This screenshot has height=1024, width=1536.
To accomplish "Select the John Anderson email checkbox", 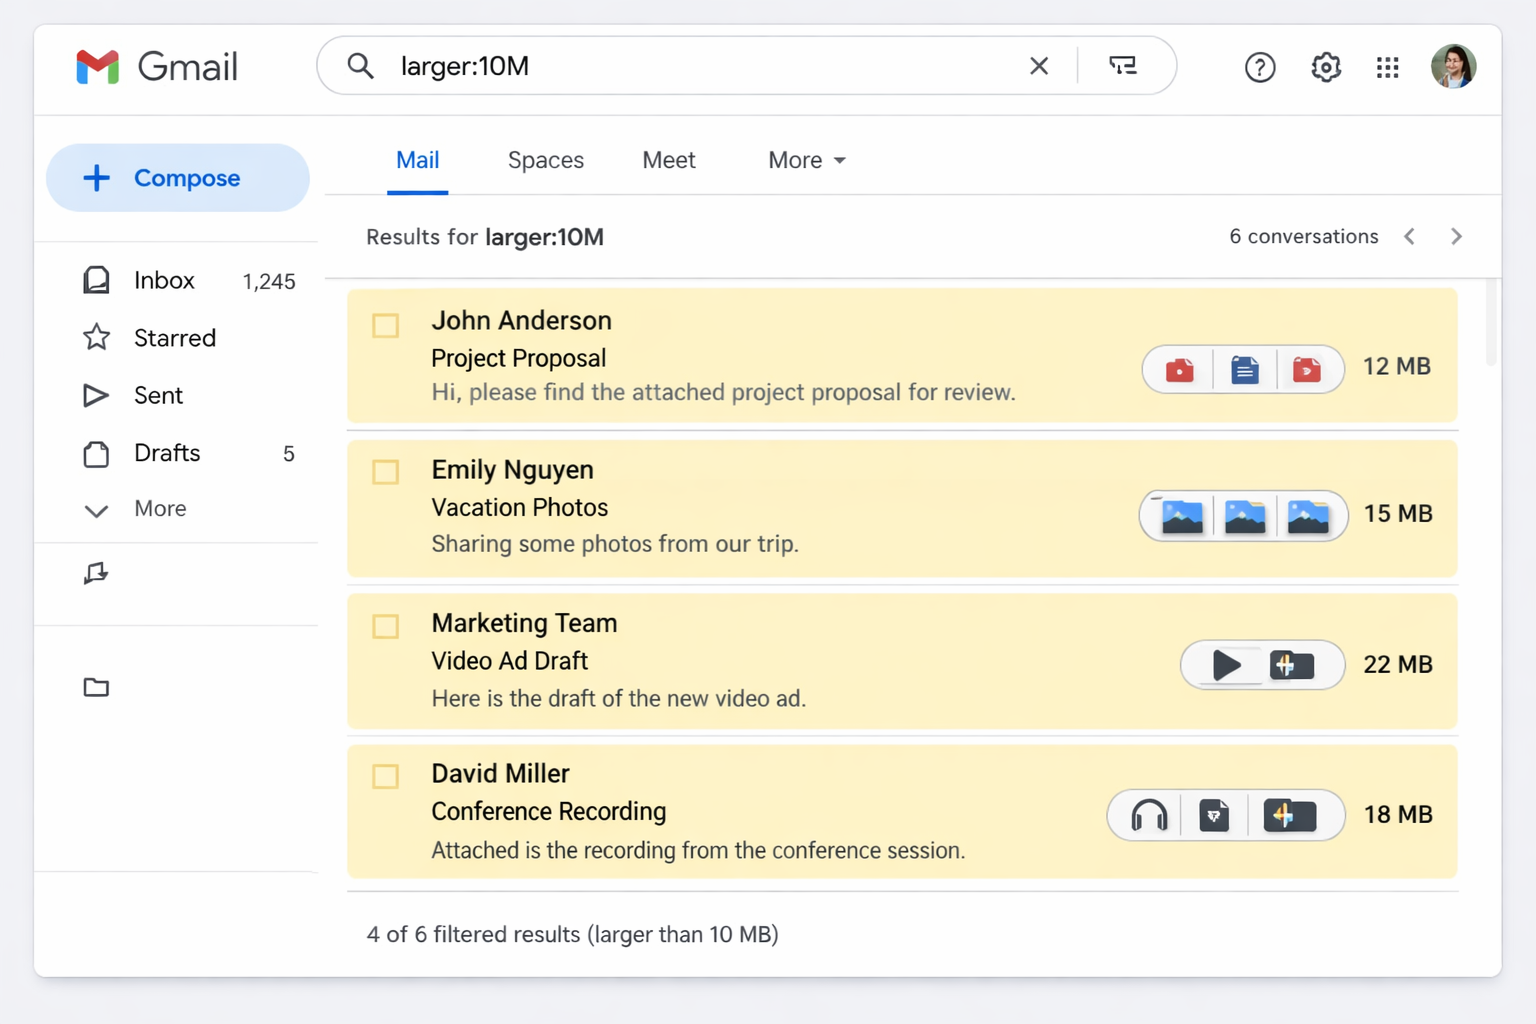I will tap(385, 325).
